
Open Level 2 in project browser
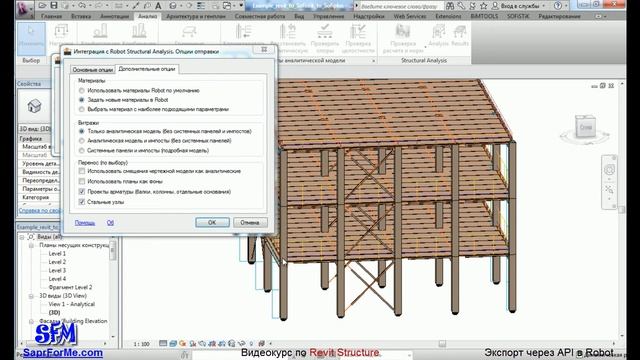point(57,262)
